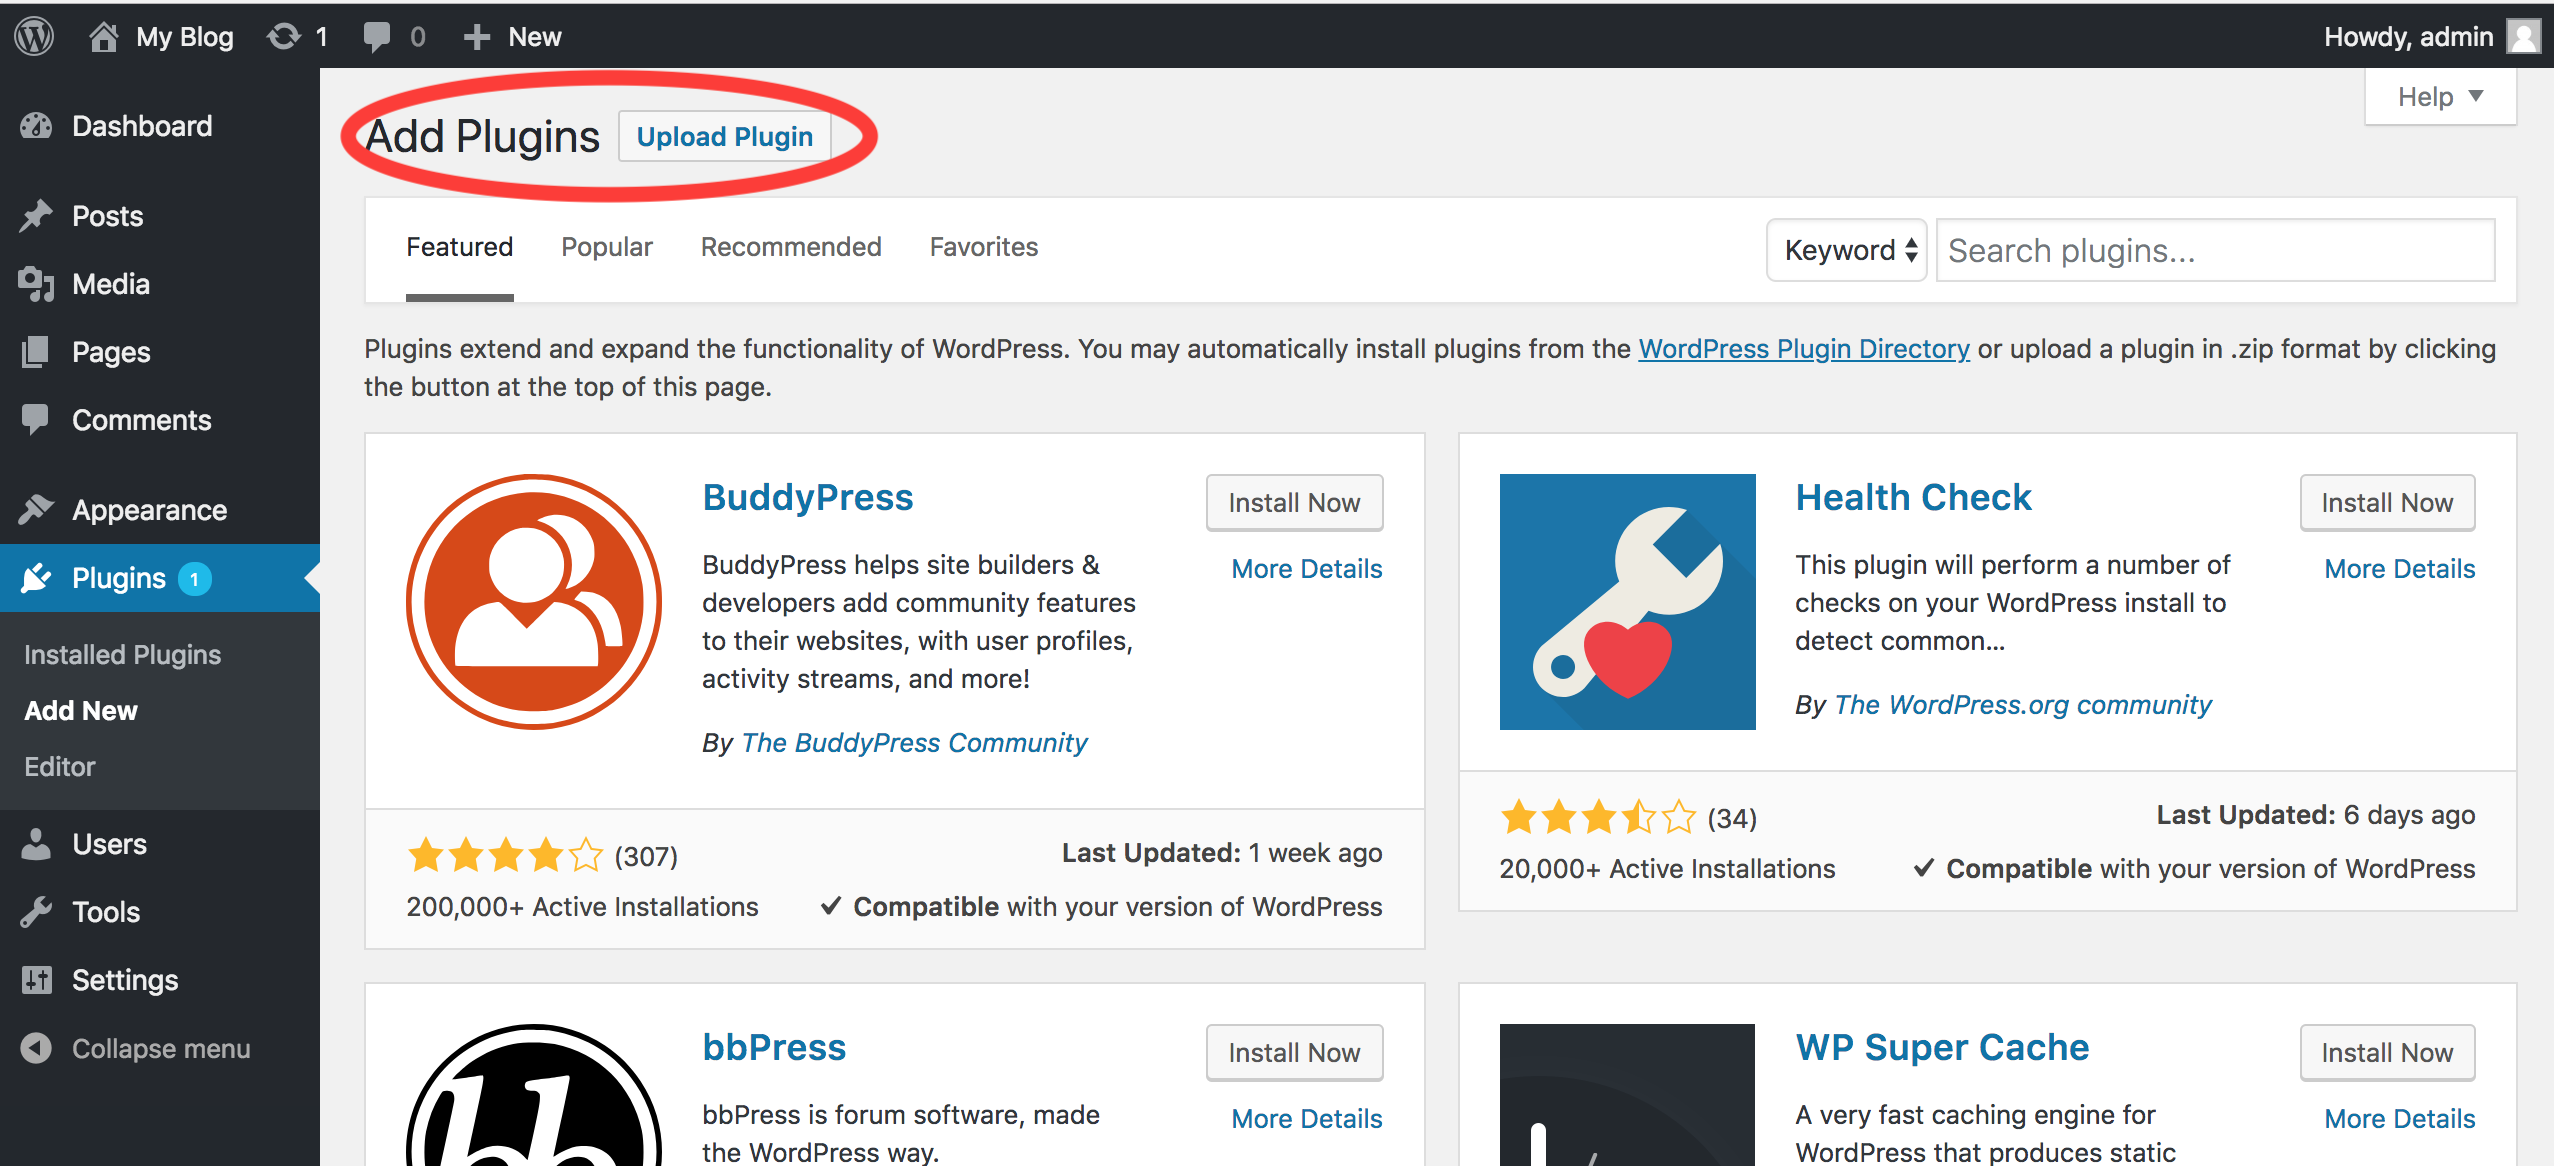Open Appearance menu label

pos(150,510)
